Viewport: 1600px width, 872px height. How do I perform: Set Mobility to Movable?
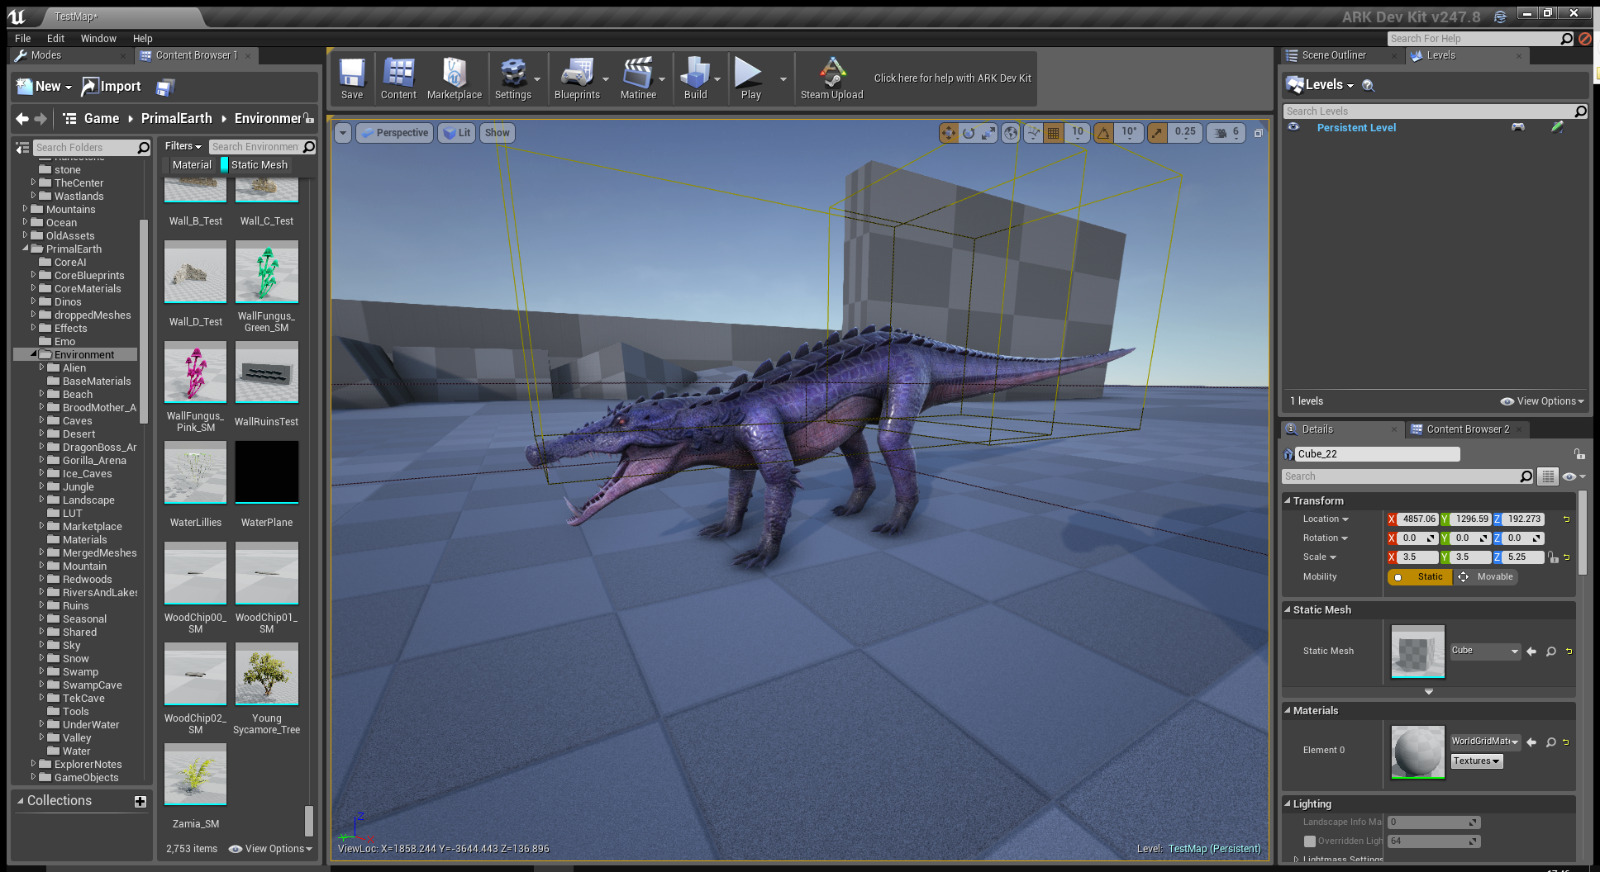[1485, 577]
